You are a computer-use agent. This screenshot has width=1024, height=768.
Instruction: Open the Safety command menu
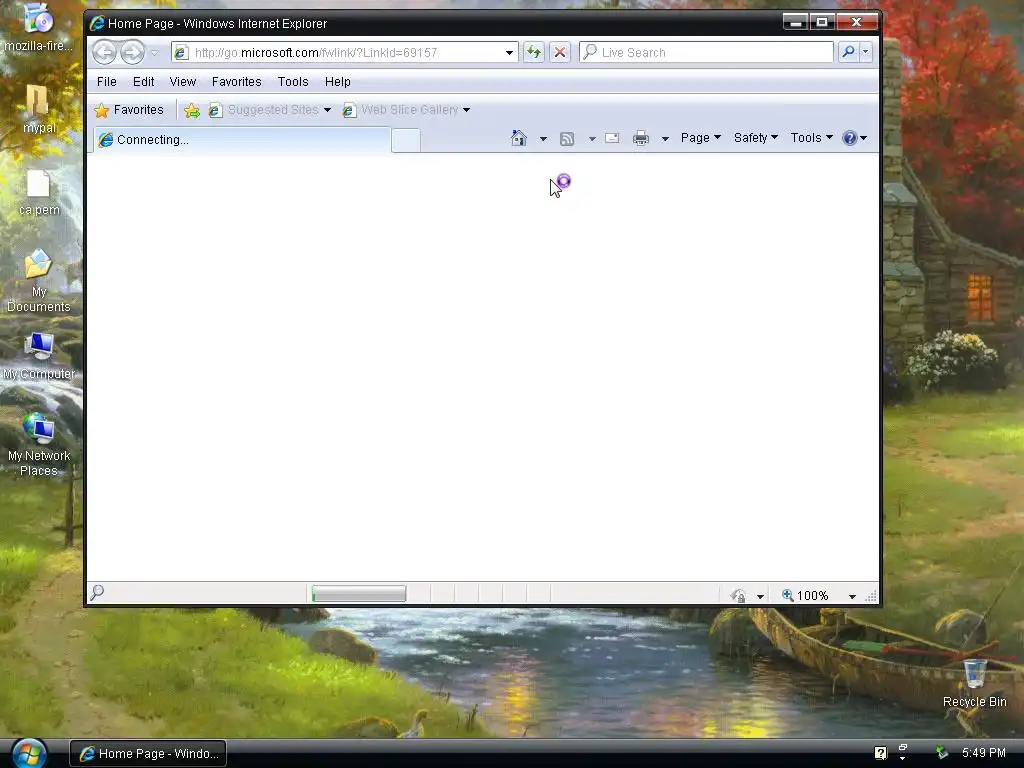click(x=756, y=138)
